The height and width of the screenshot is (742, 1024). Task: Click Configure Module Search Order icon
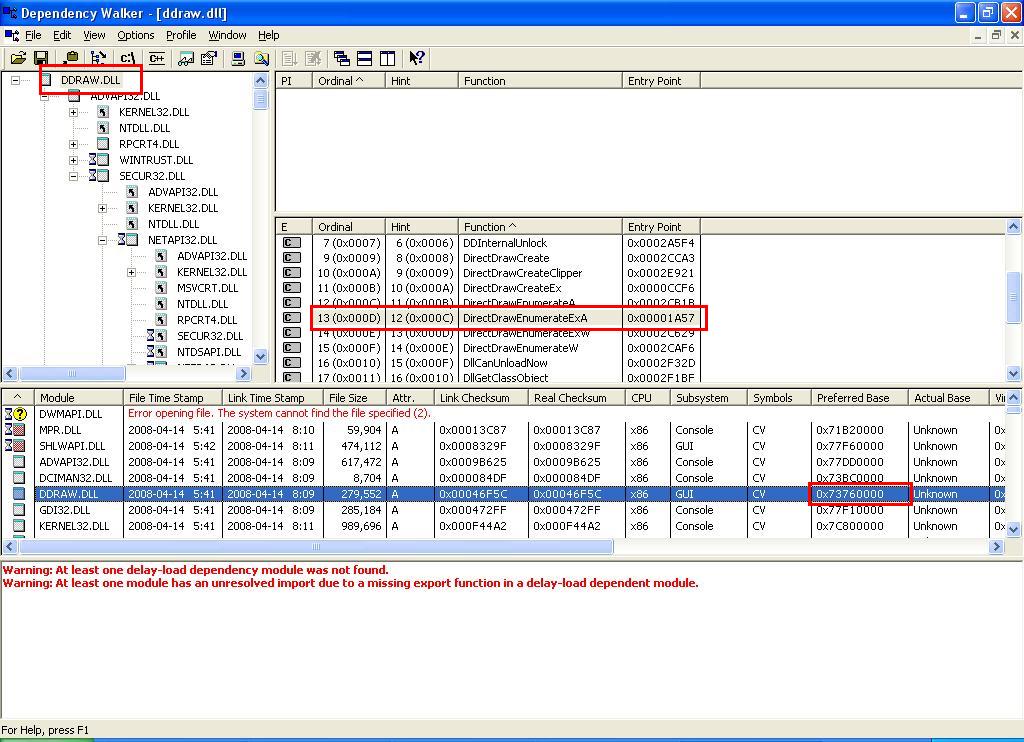[x=261, y=58]
